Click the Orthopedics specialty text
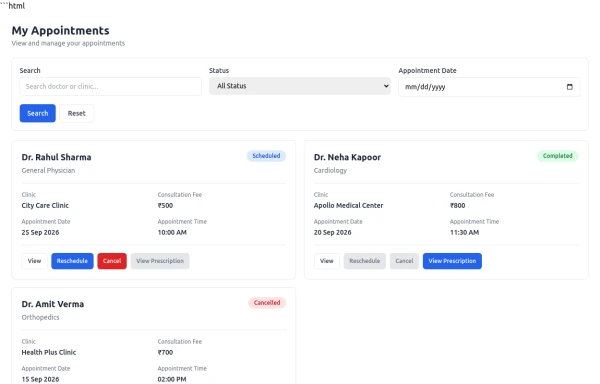This screenshot has width=600, height=384. (x=40, y=317)
